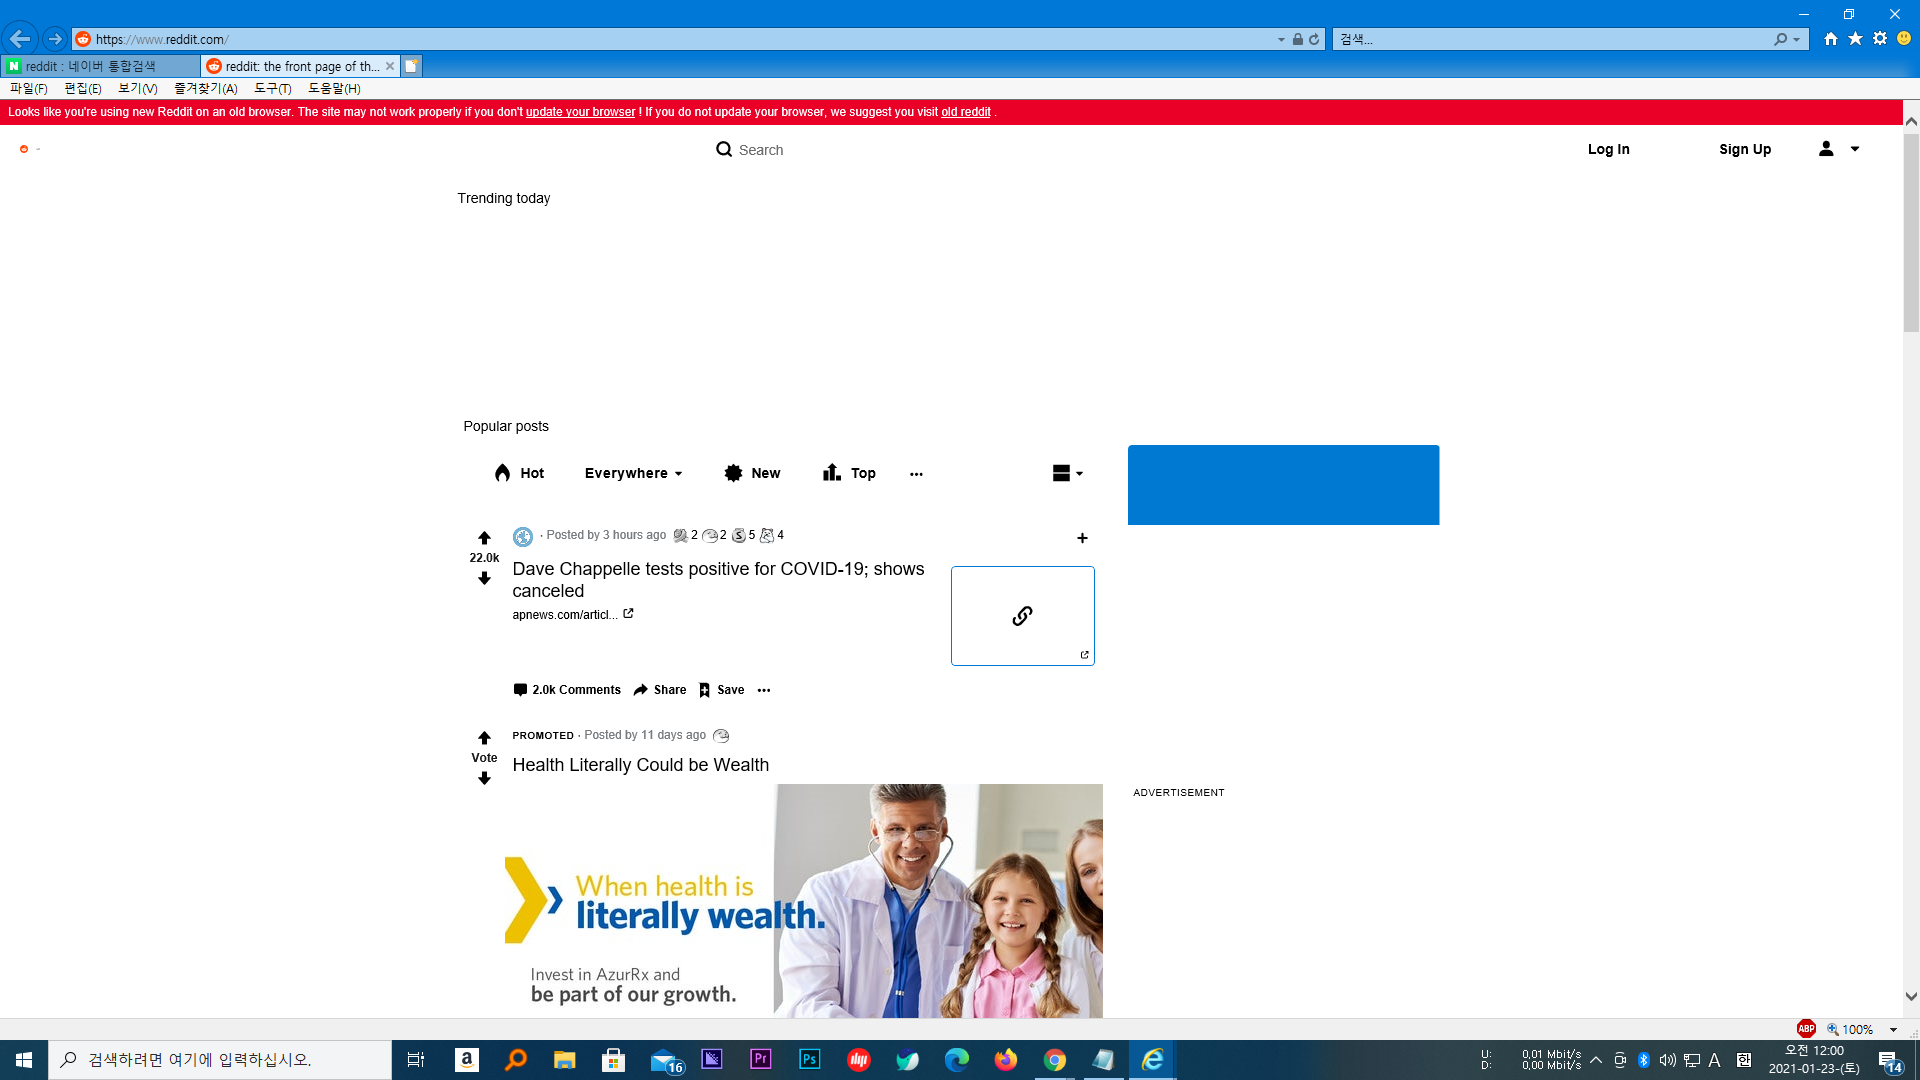Open Firefox from the Windows taskbar

(1005, 1060)
